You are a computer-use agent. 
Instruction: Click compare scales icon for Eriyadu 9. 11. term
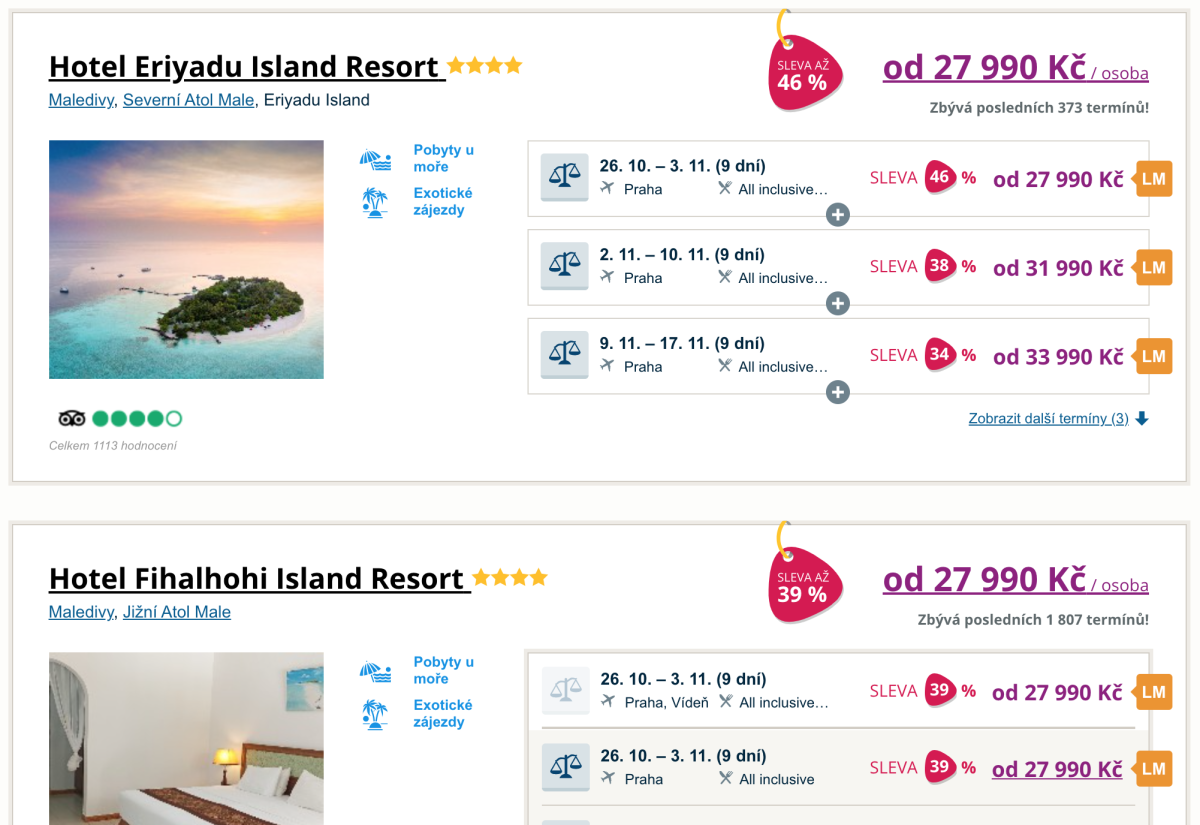(564, 354)
